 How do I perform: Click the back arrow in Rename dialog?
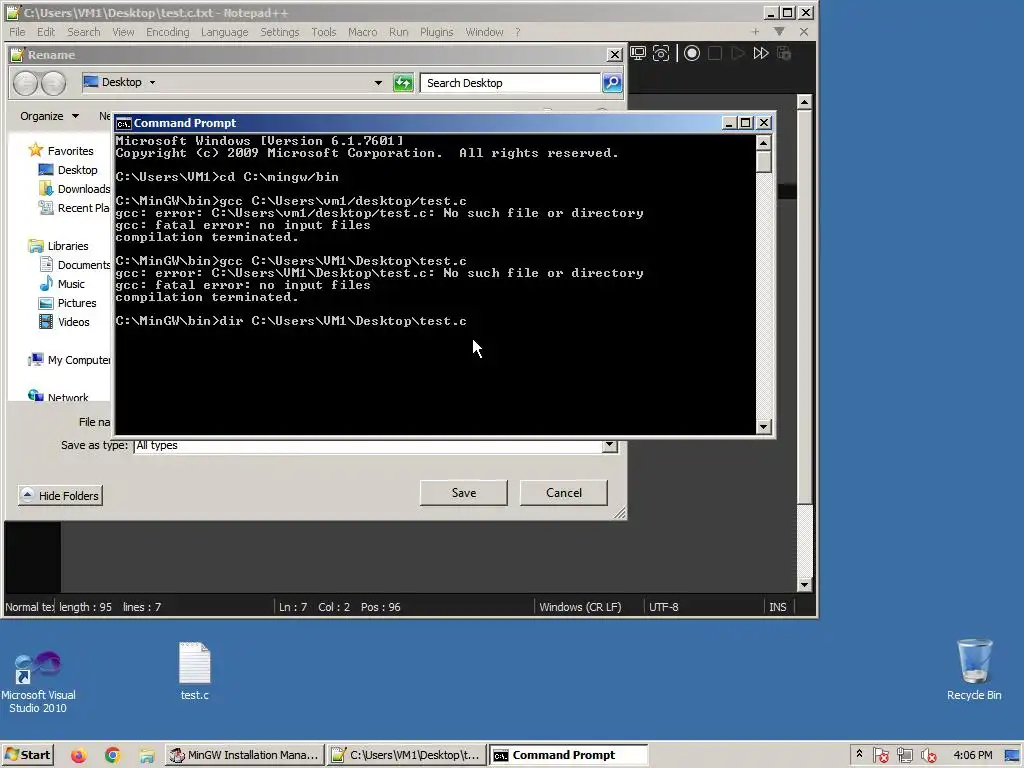coord(26,83)
